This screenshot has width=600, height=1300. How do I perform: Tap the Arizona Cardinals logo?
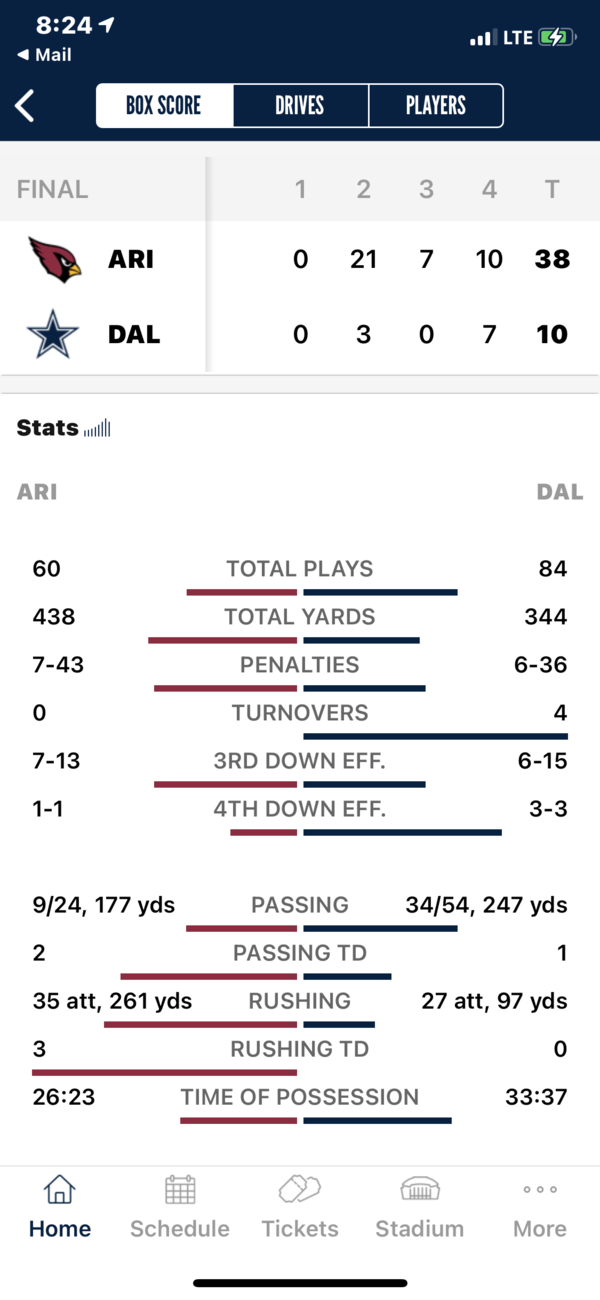click(54, 259)
